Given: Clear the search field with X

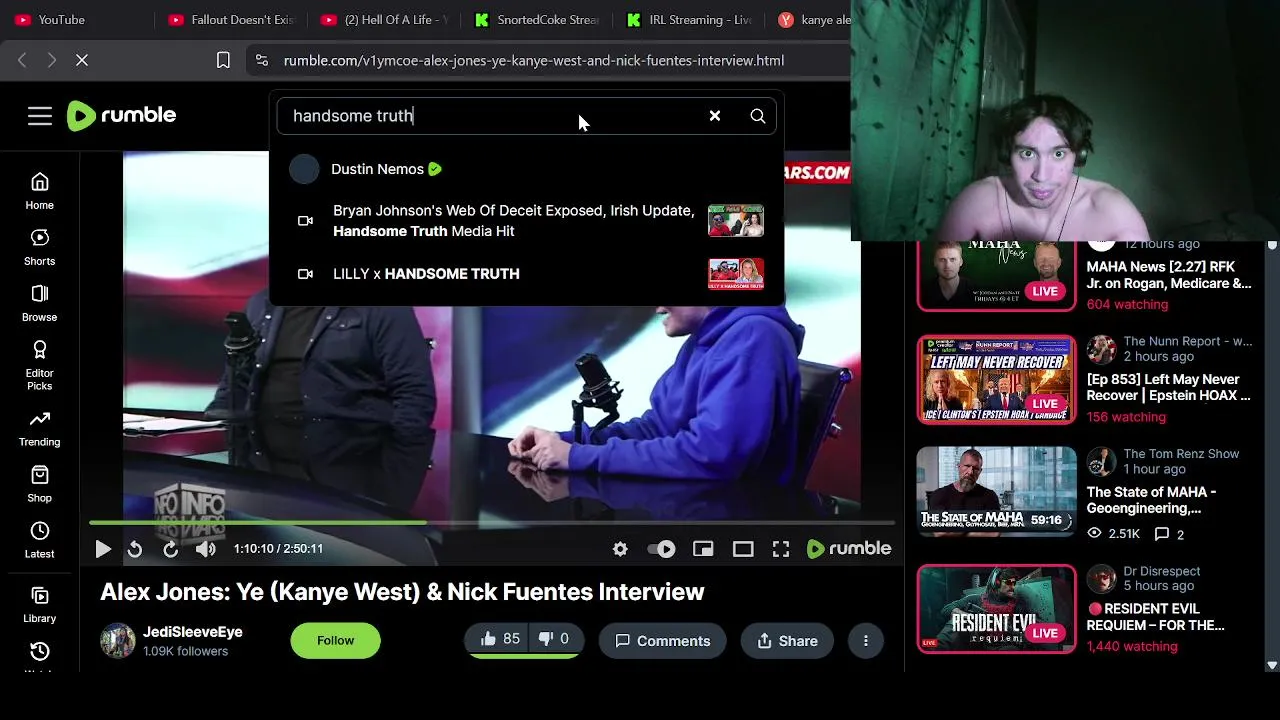Looking at the screenshot, I should click(x=715, y=116).
